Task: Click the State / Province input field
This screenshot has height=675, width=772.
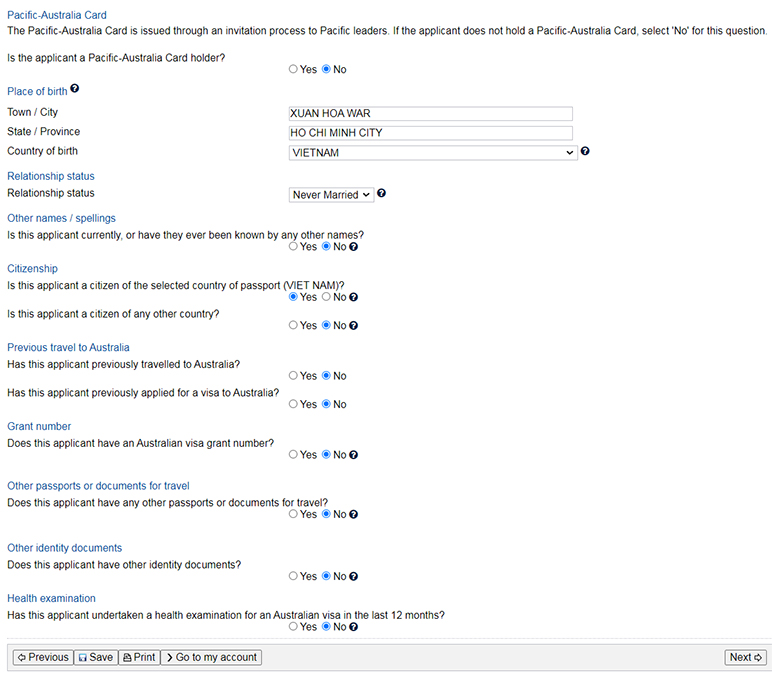Action: pos(430,133)
